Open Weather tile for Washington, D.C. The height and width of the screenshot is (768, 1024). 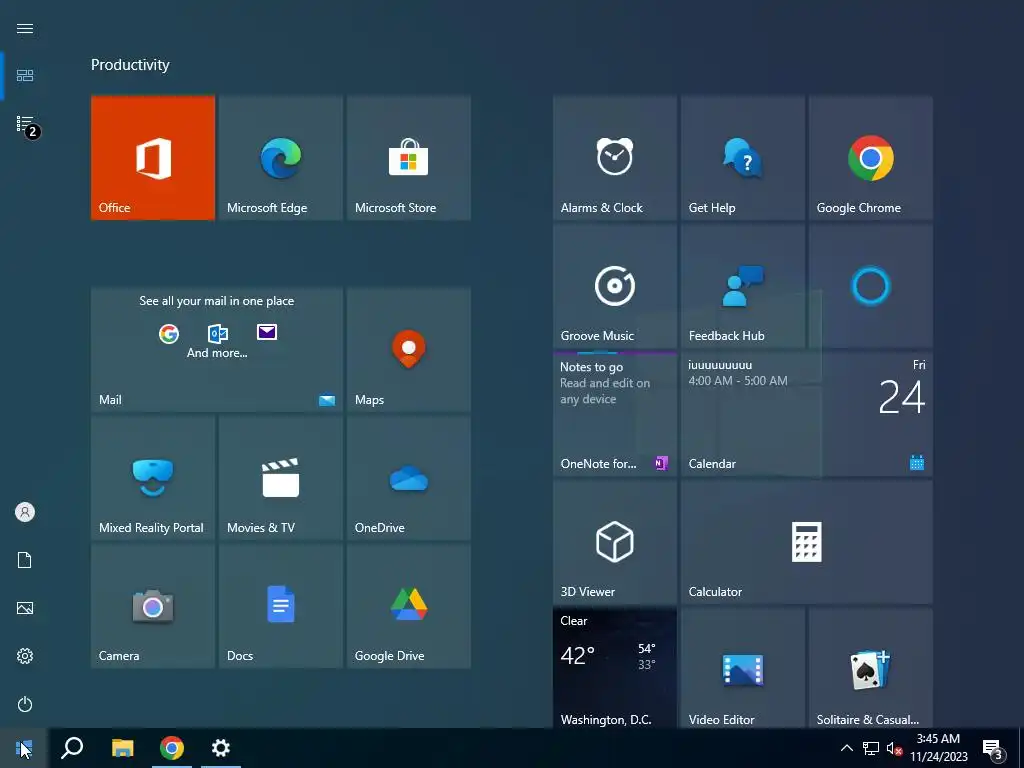[x=615, y=668]
